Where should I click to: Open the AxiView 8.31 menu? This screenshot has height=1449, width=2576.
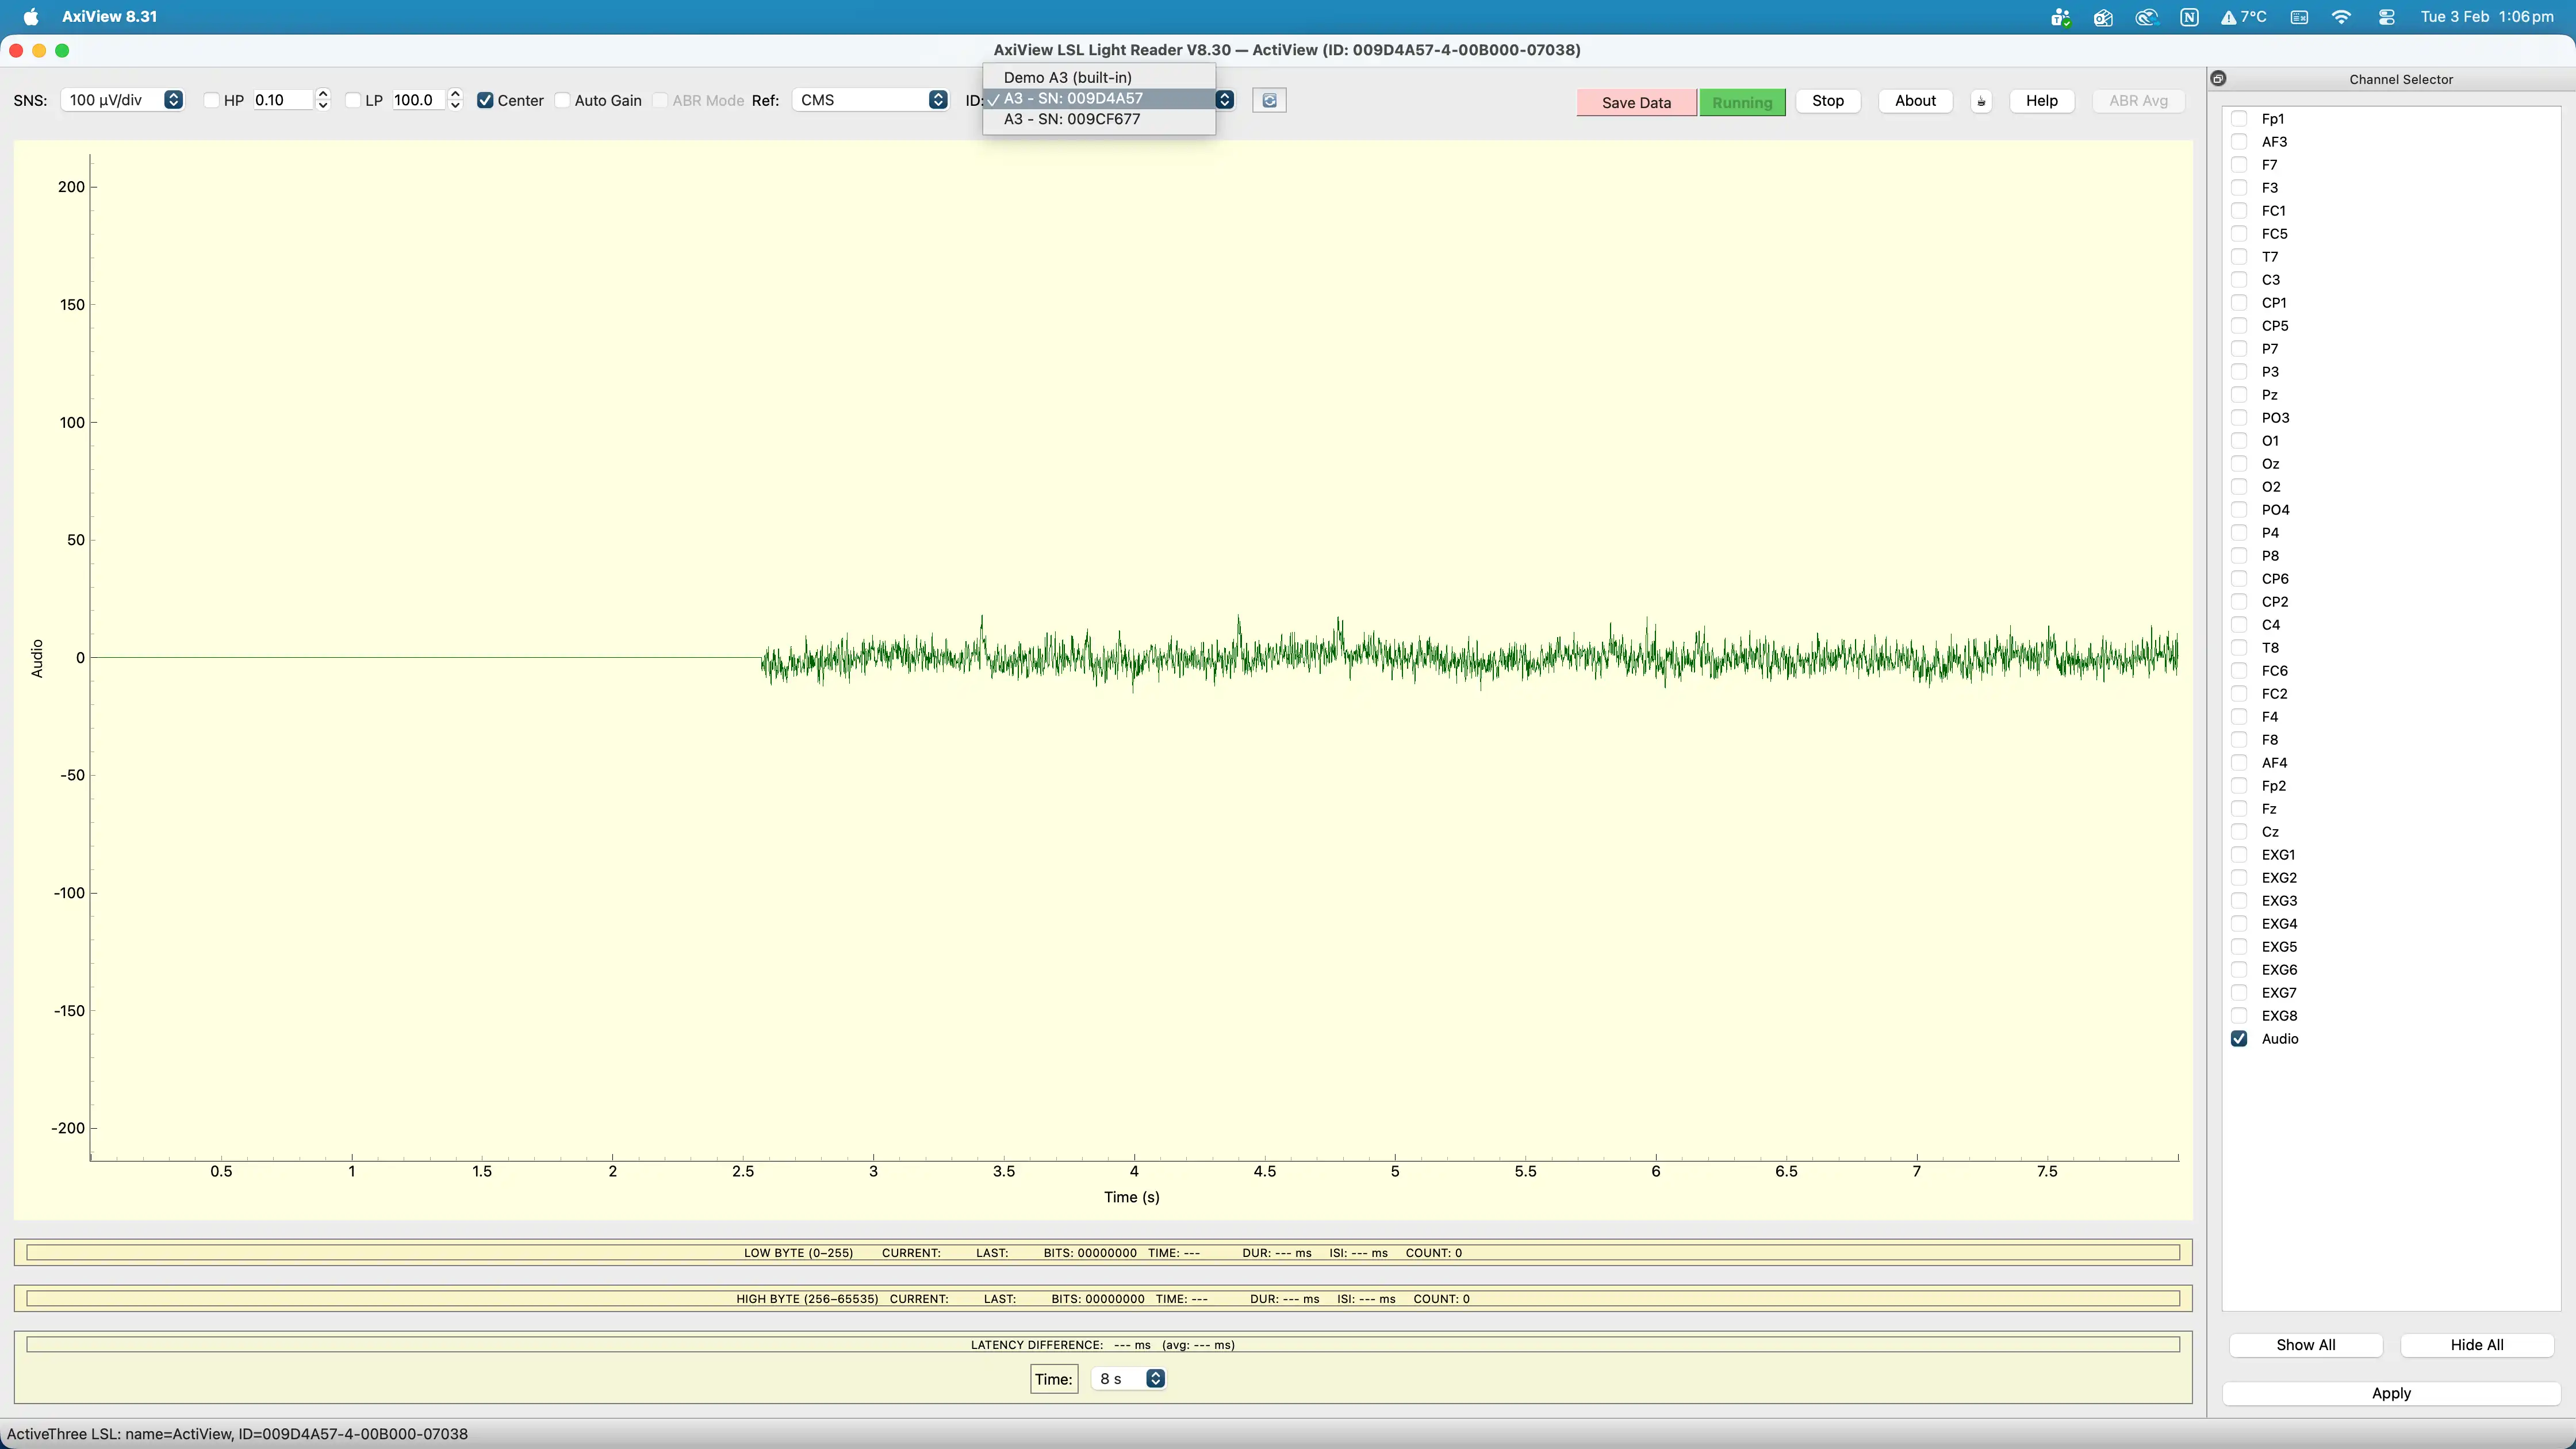(x=109, y=16)
